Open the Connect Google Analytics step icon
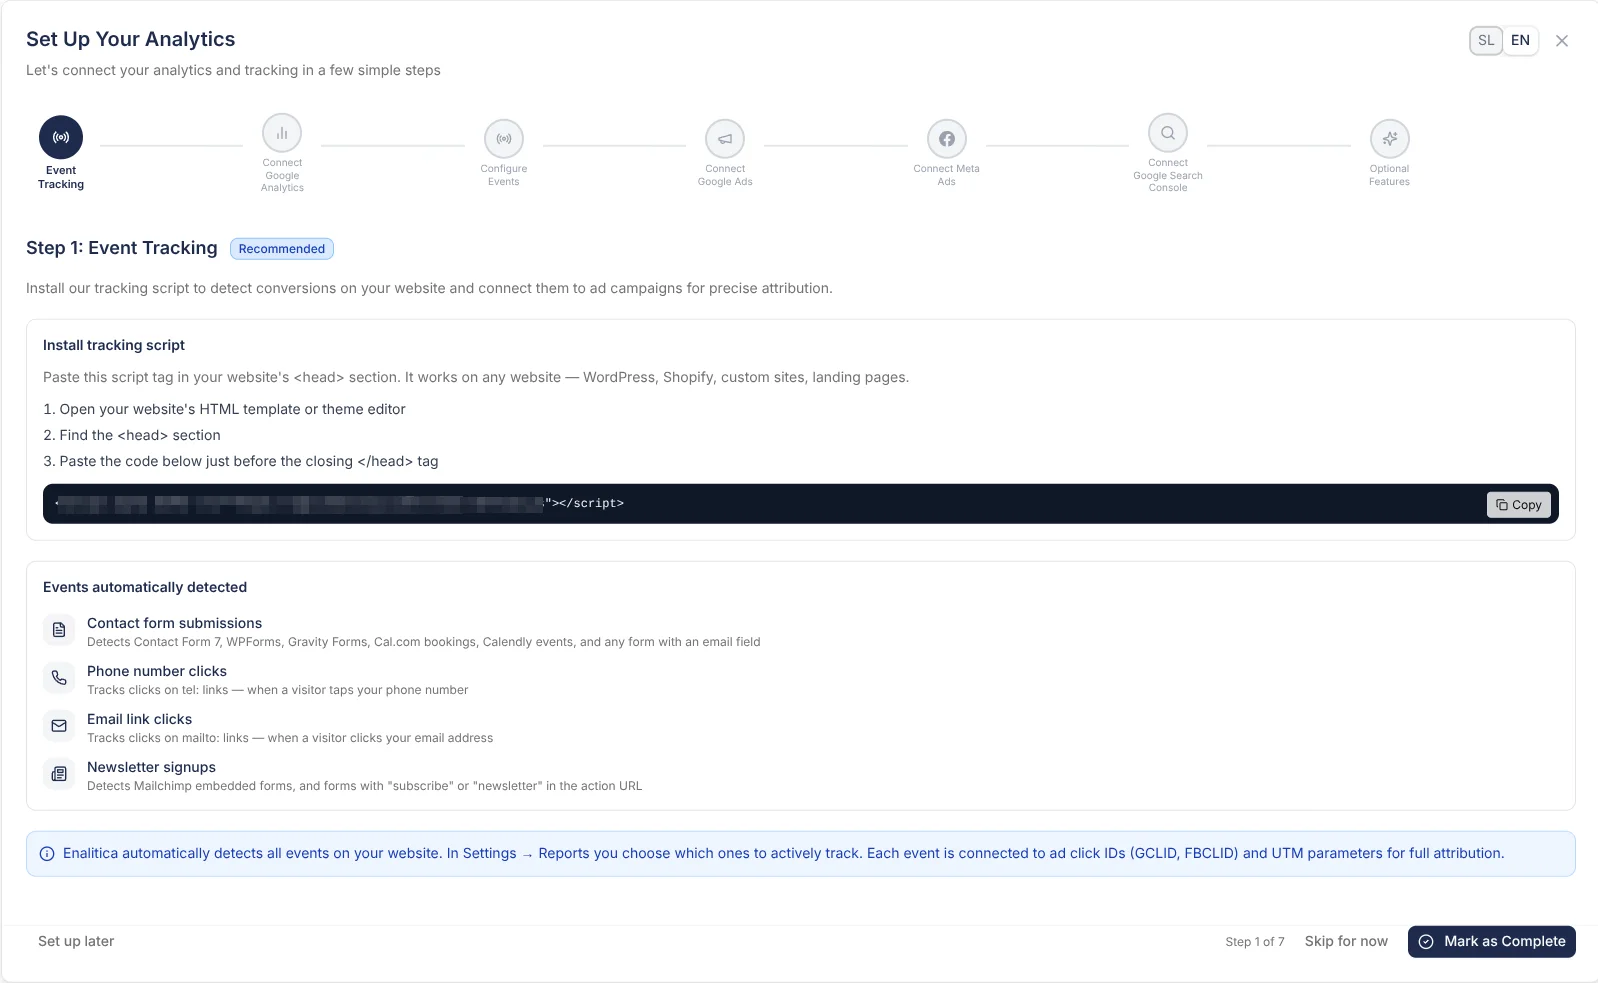The height and width of the screenshot is (983, 1598). pos(282,133)
